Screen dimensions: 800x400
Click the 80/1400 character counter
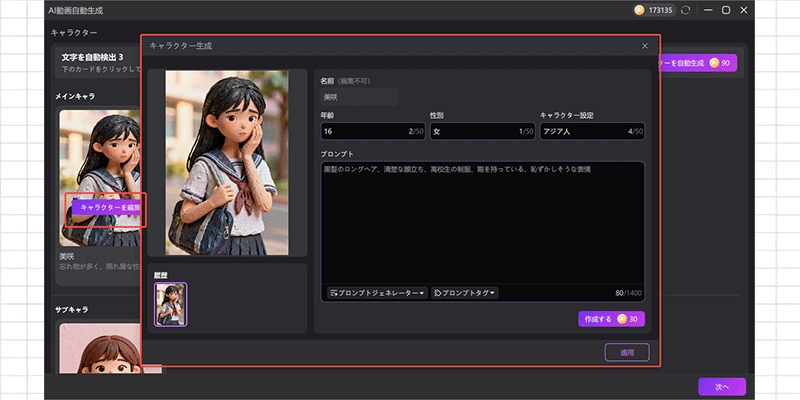point(628,293)
